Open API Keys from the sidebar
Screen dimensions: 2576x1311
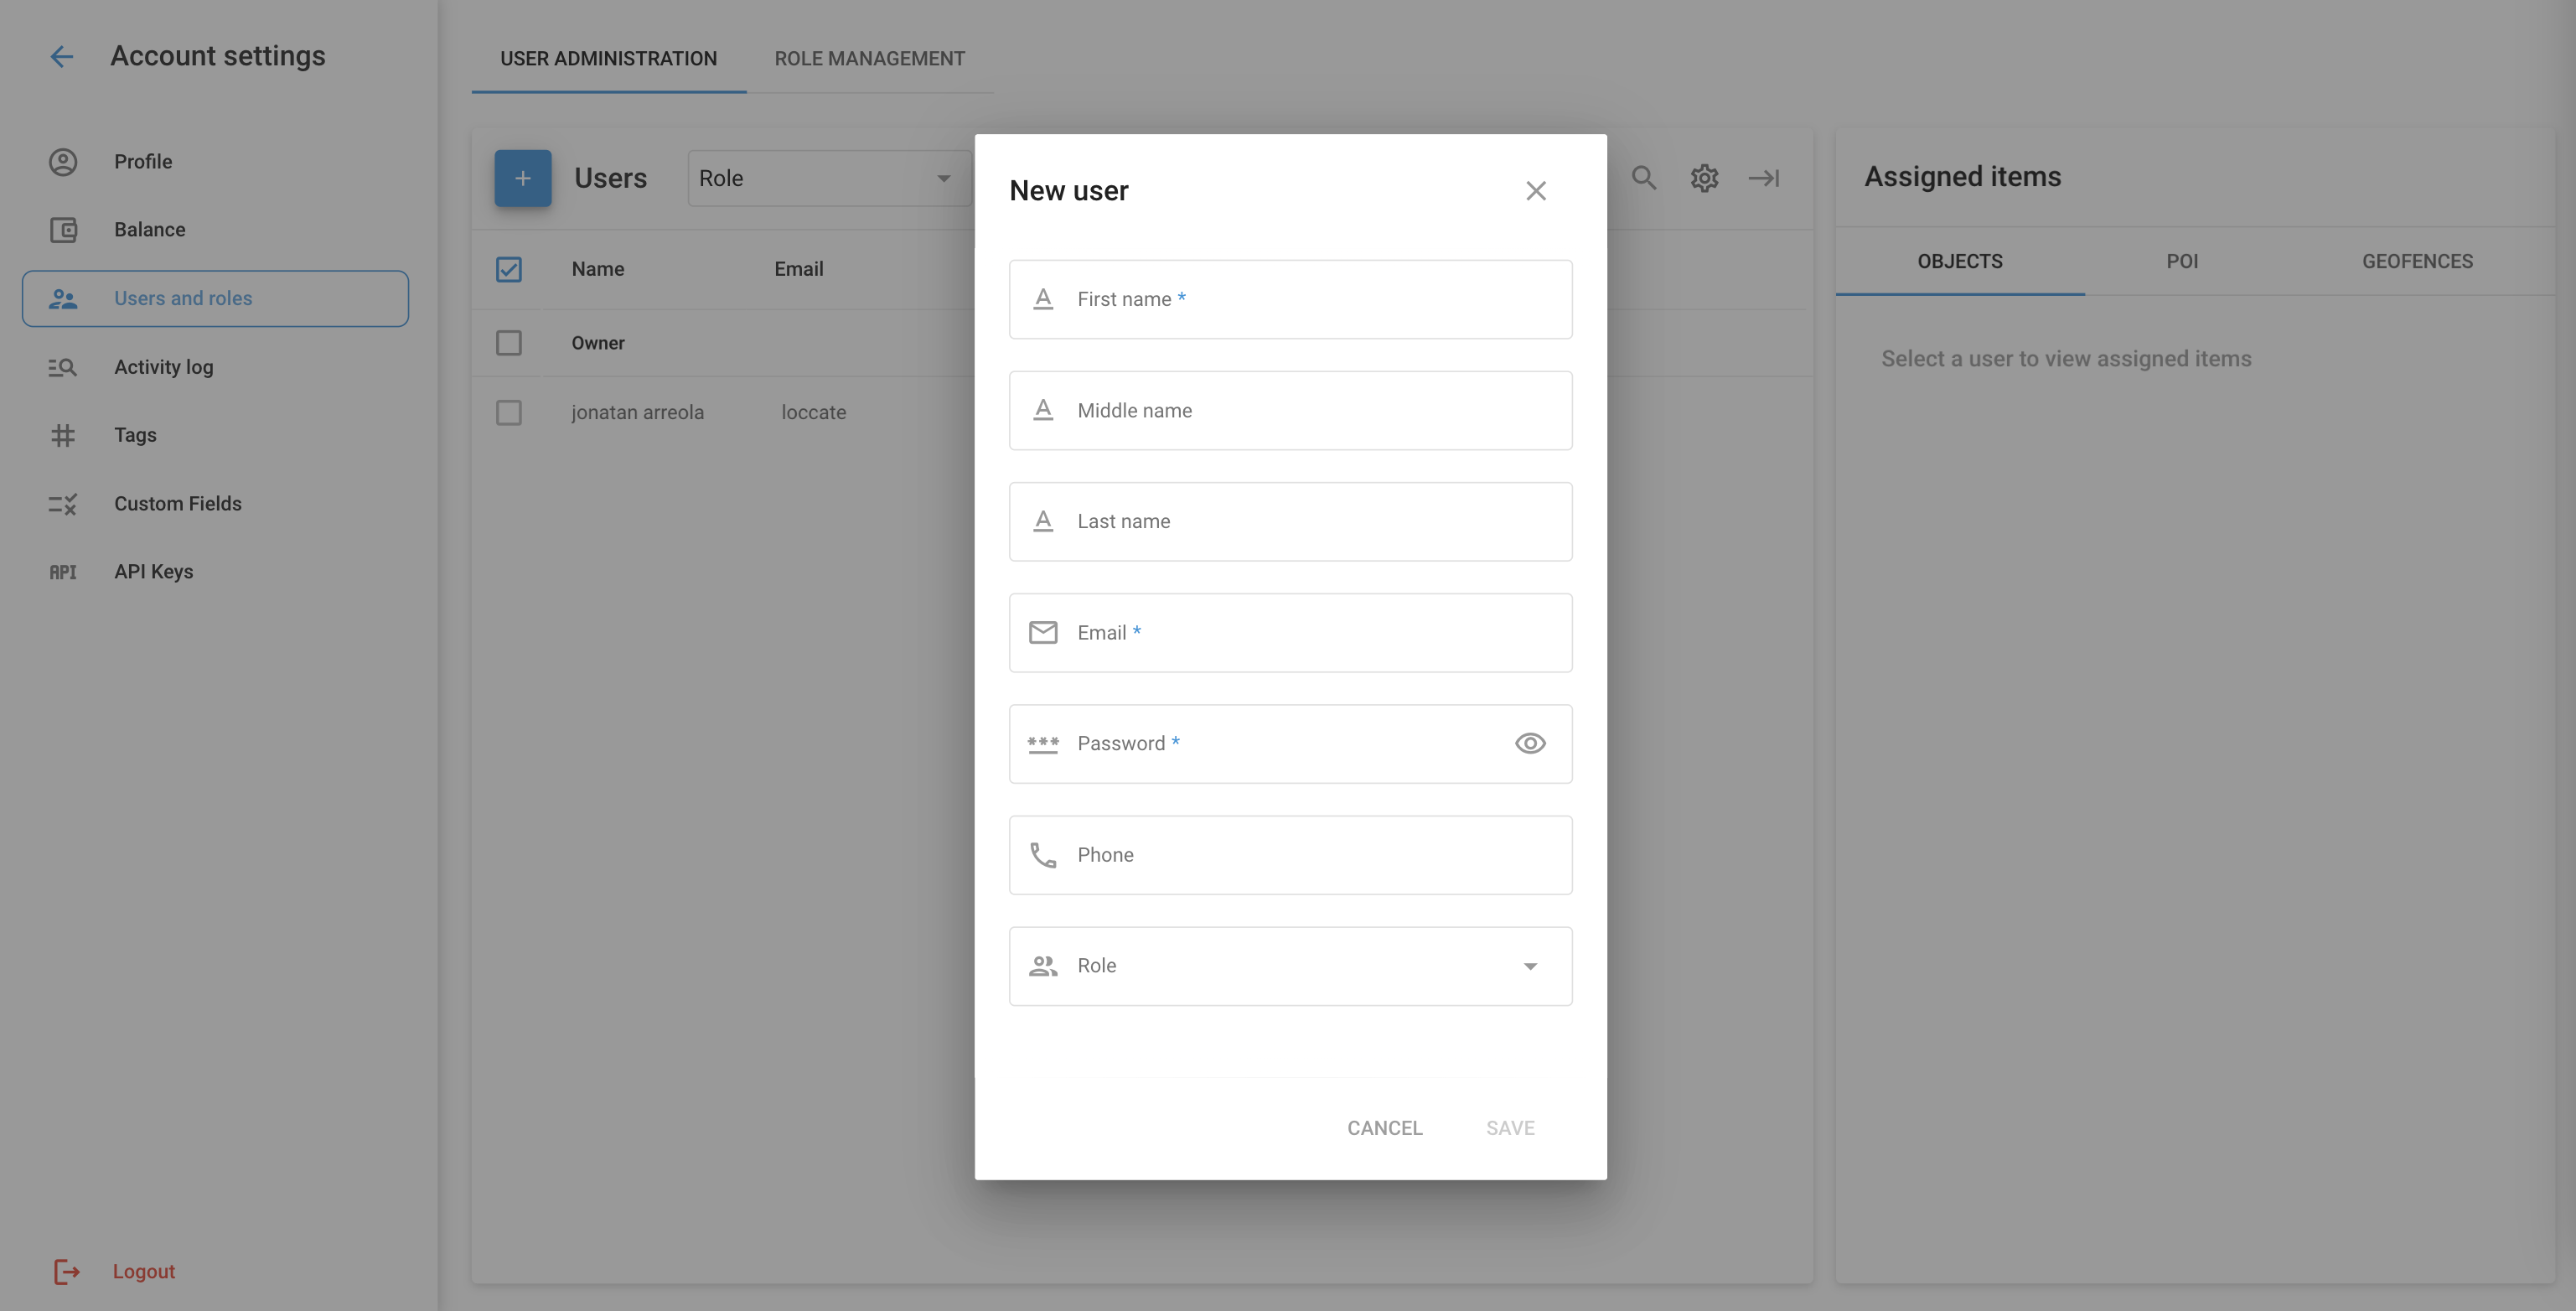(153, 572)
